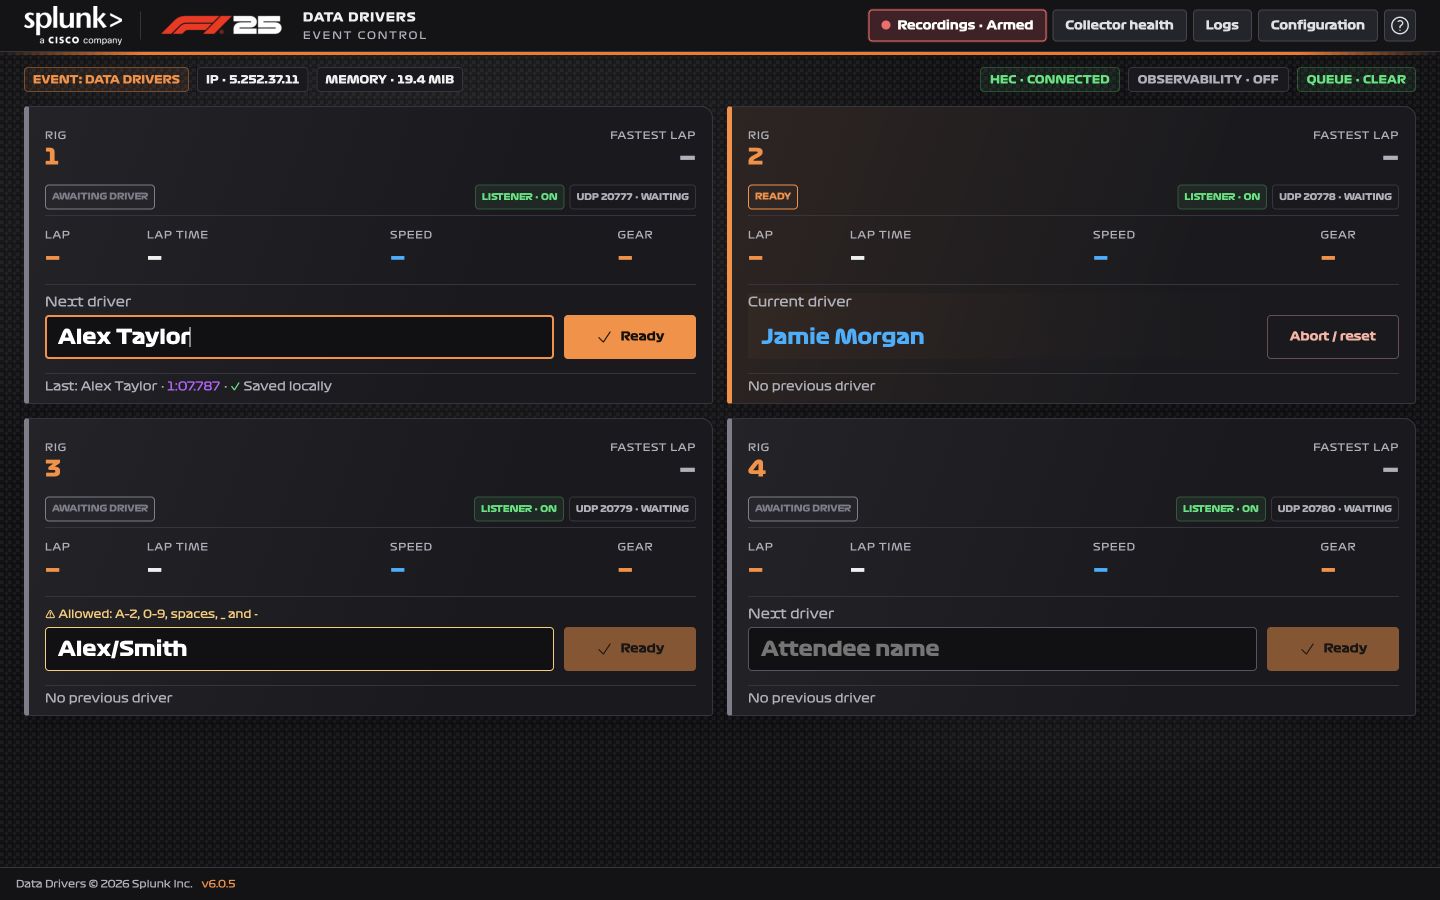Click the Memory 19.4 MiB chip
This screenshot has width=1440, height=900.
[x=389, y=79]
